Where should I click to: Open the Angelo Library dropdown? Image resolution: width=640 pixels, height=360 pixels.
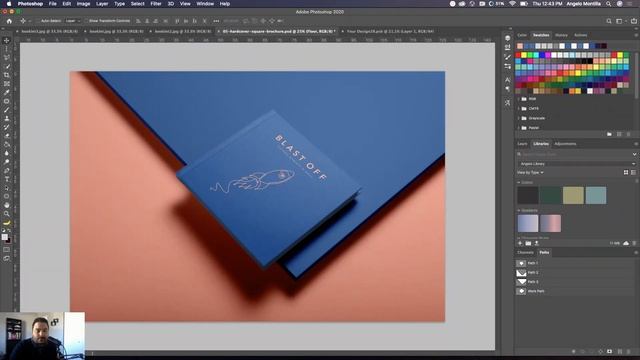tap(577, 164)
